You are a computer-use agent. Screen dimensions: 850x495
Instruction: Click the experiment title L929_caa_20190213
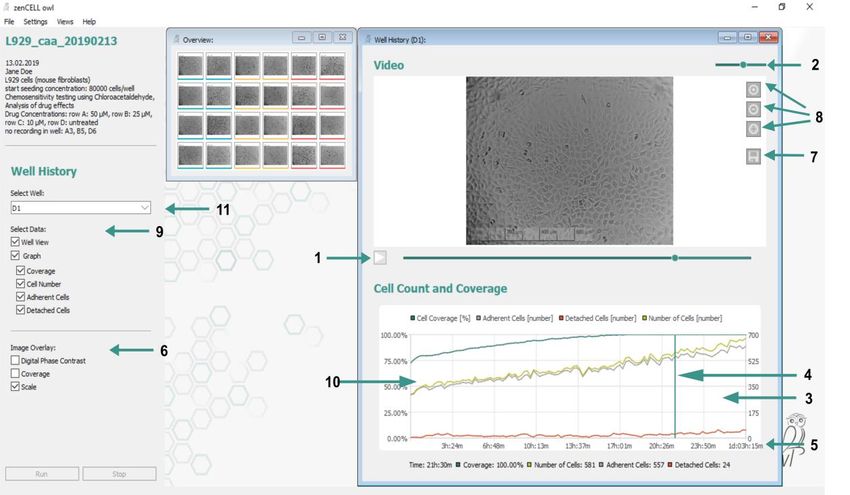61,41
